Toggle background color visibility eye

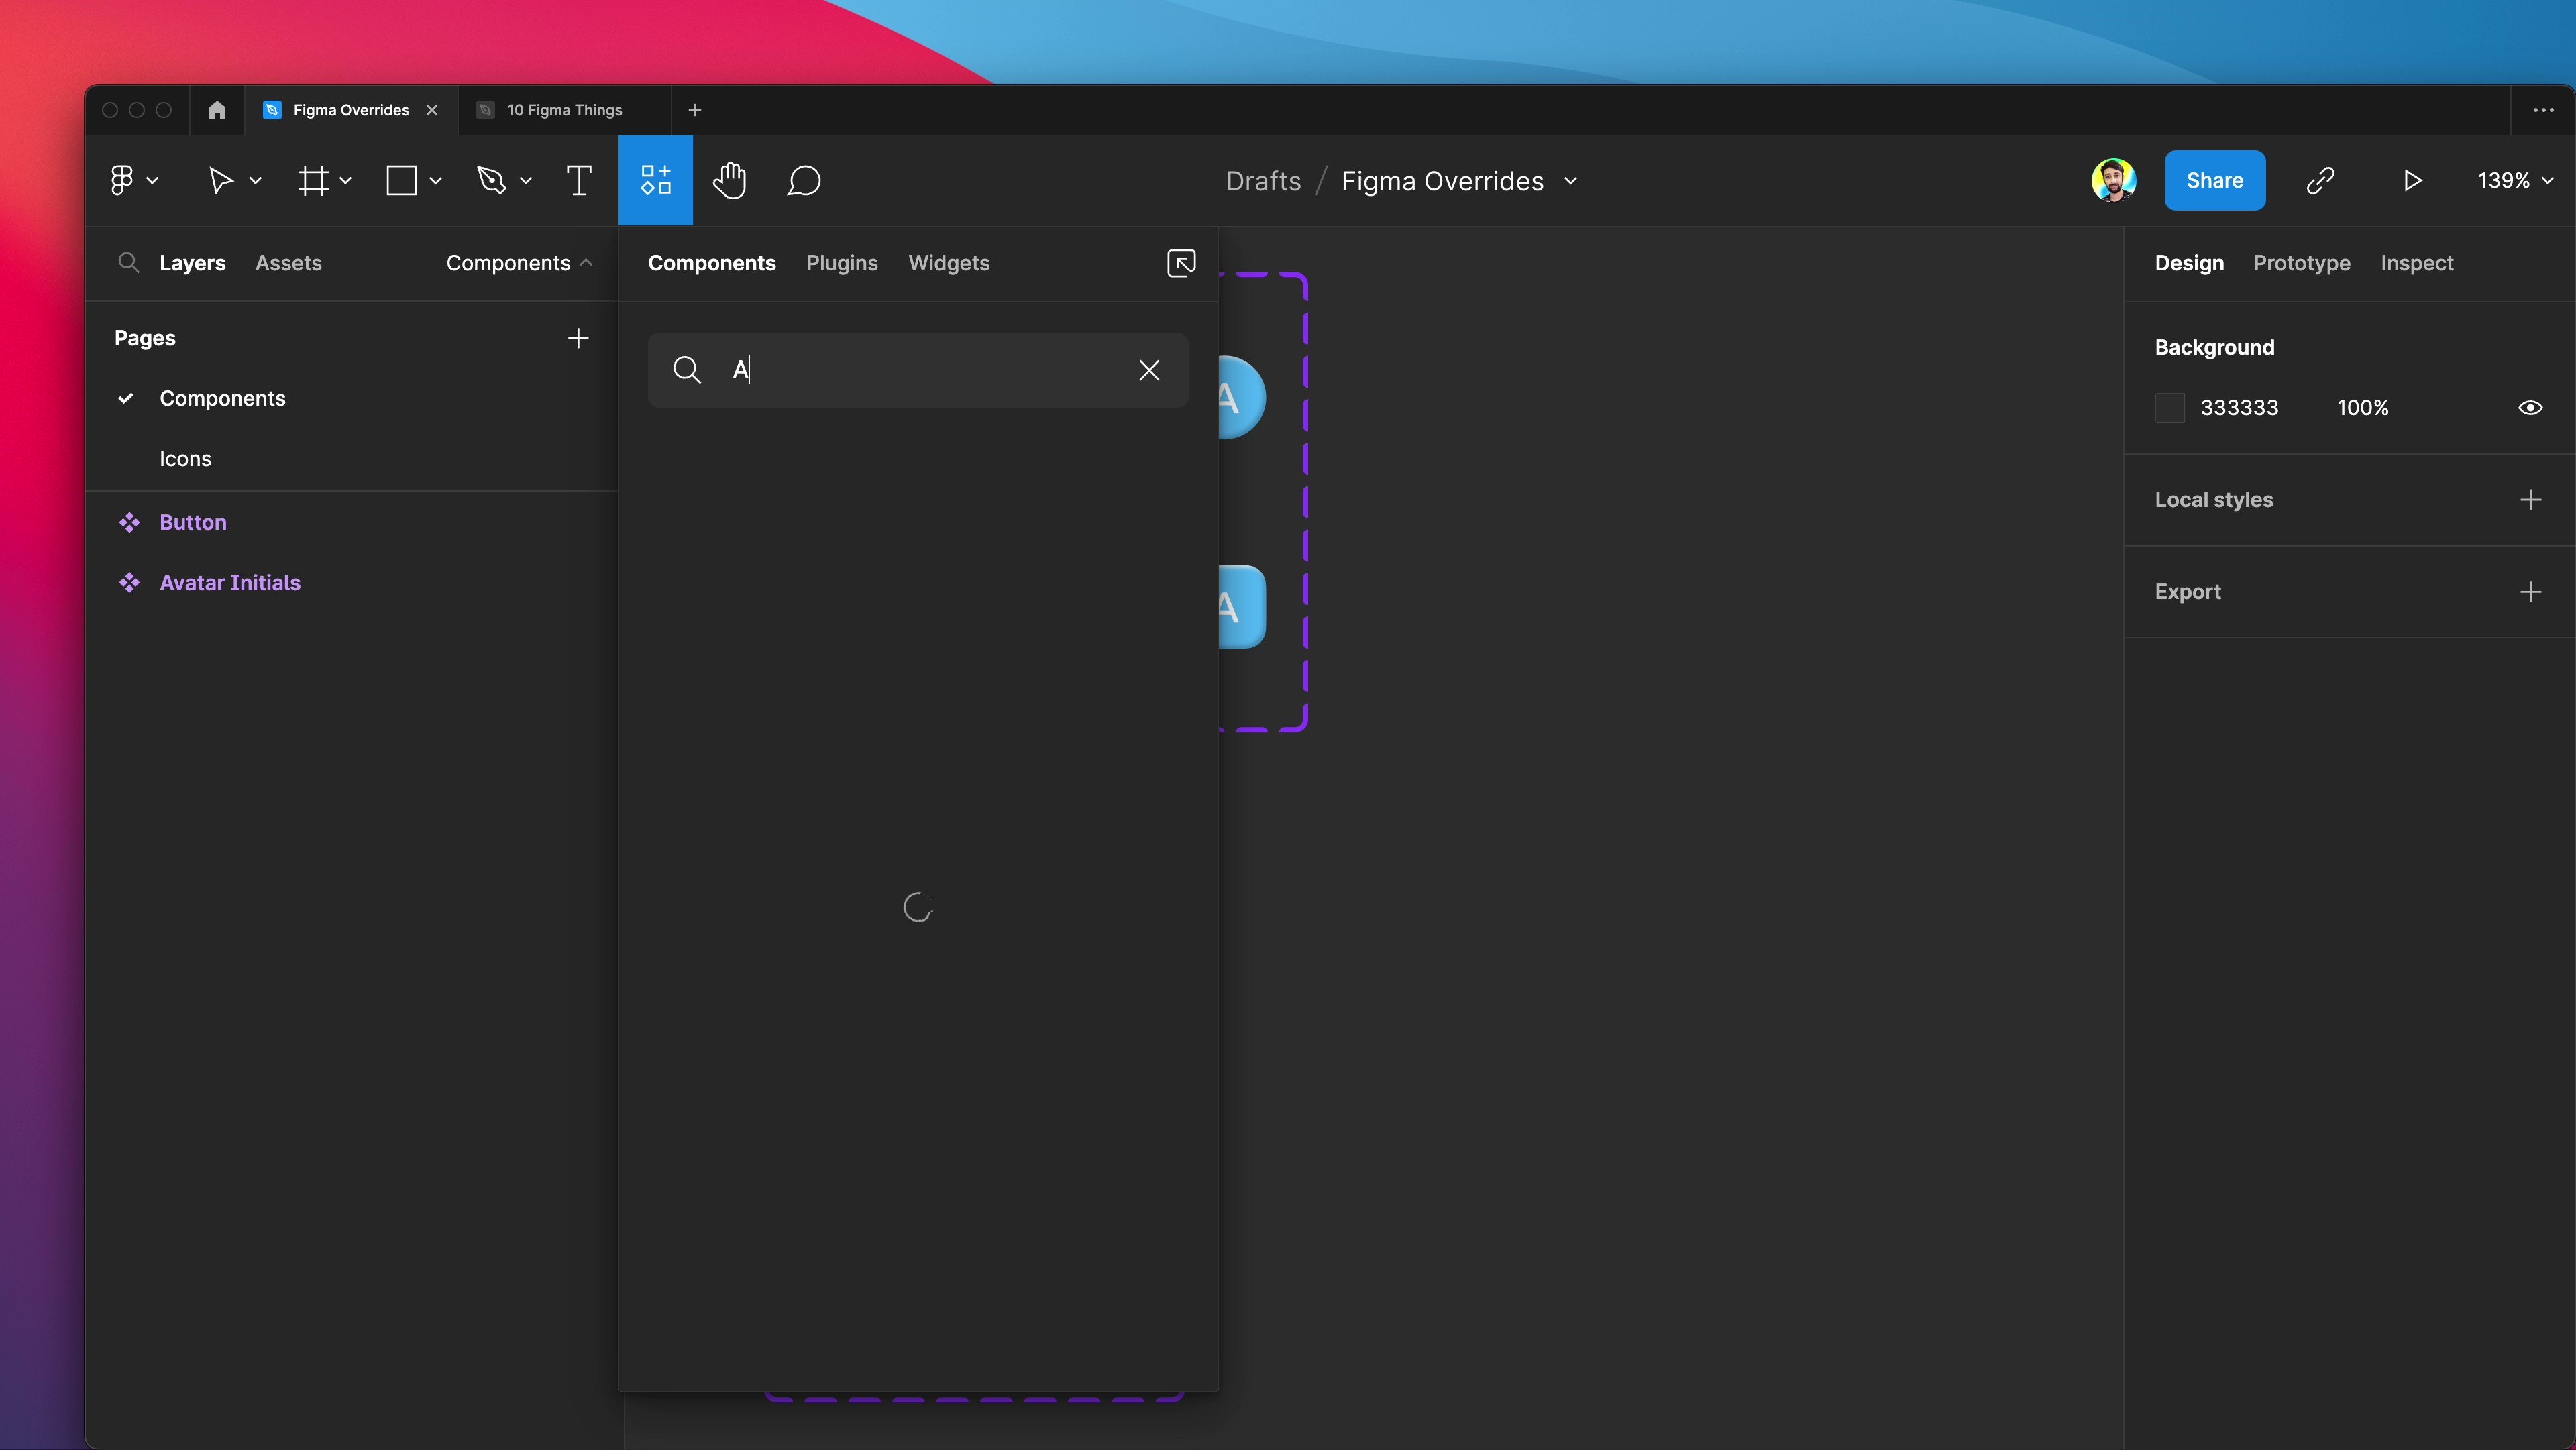[2530, 408]
